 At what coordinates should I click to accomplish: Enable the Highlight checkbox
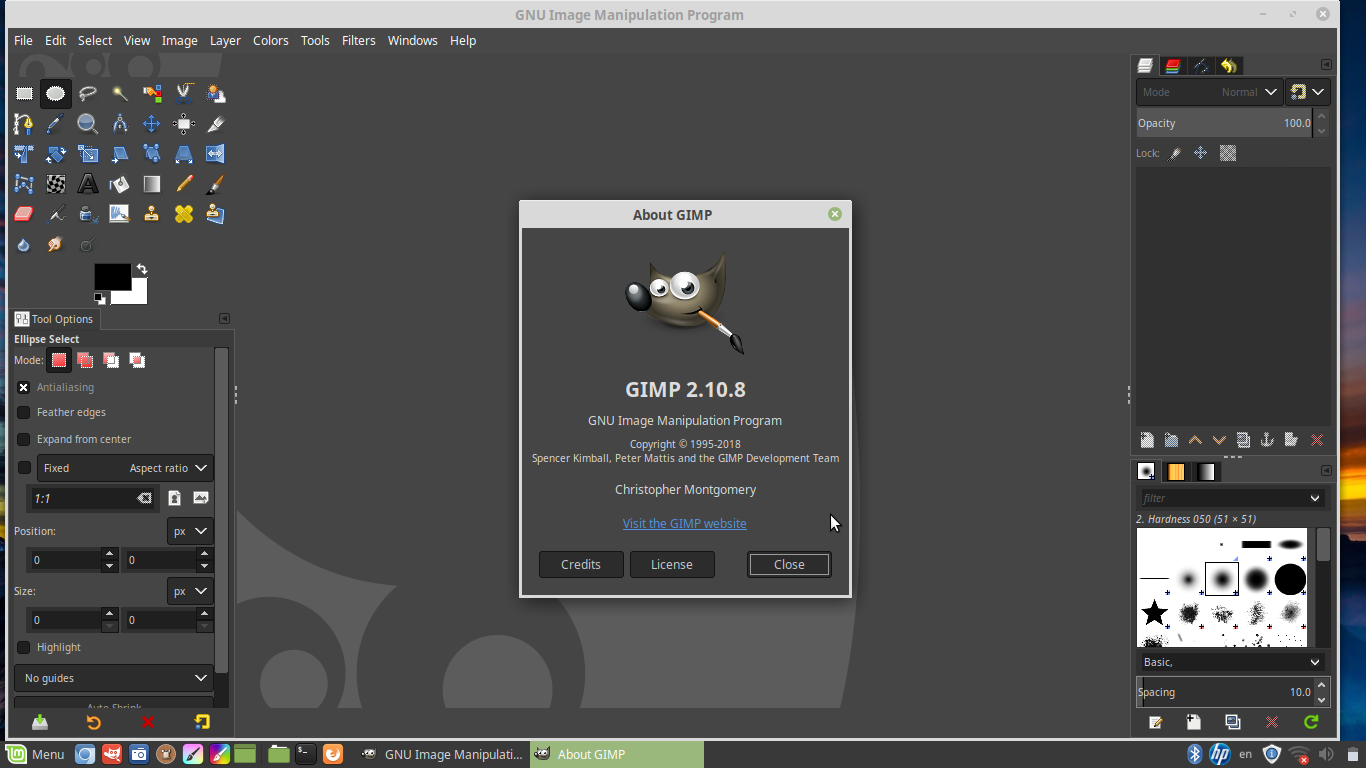pos(24,647)
